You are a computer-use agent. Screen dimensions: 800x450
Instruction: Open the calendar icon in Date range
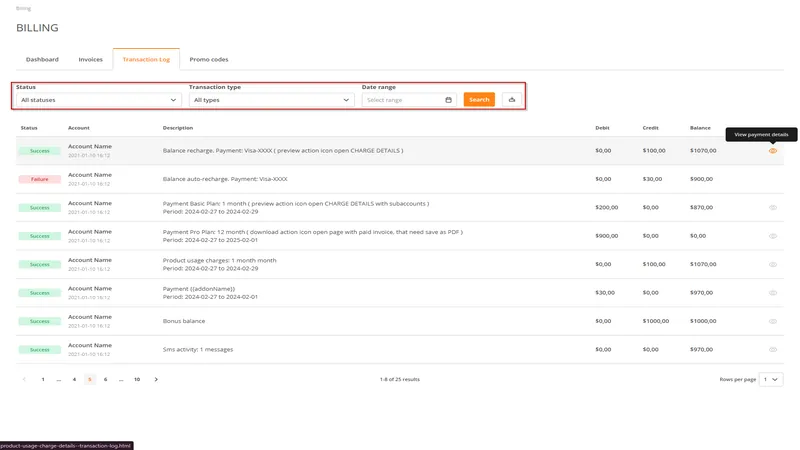[448, 100]
